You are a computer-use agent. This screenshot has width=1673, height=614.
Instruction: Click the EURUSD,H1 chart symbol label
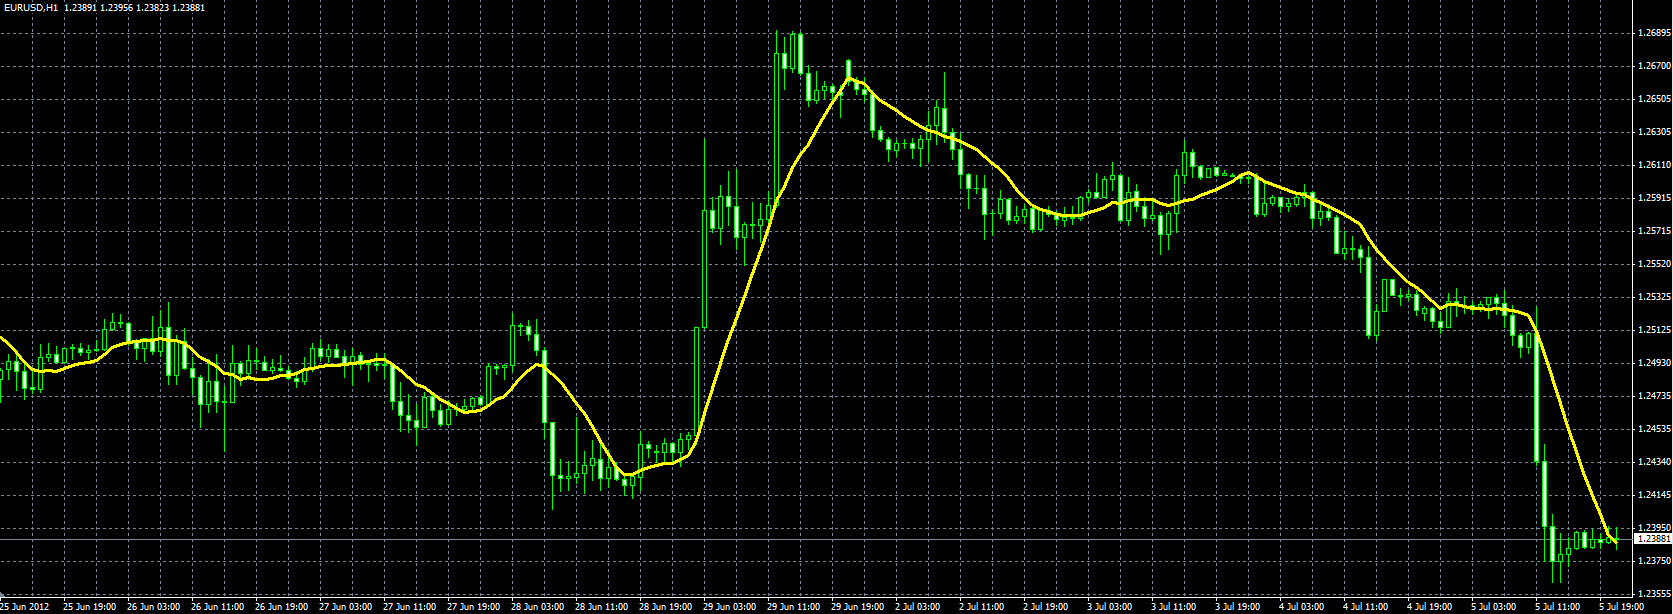(30, 7)
